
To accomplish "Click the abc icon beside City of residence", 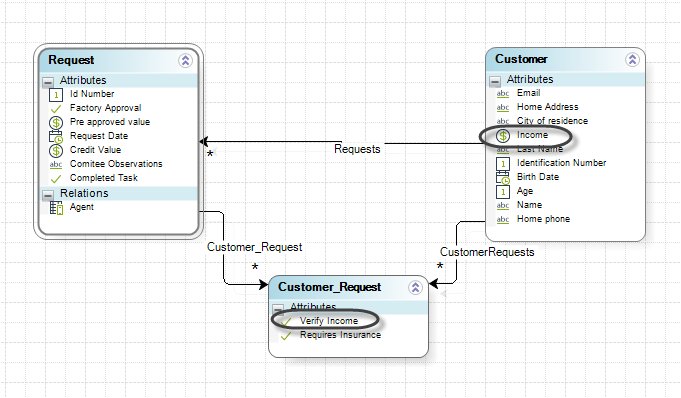I will pyautogui.click(x=503, y=121).
